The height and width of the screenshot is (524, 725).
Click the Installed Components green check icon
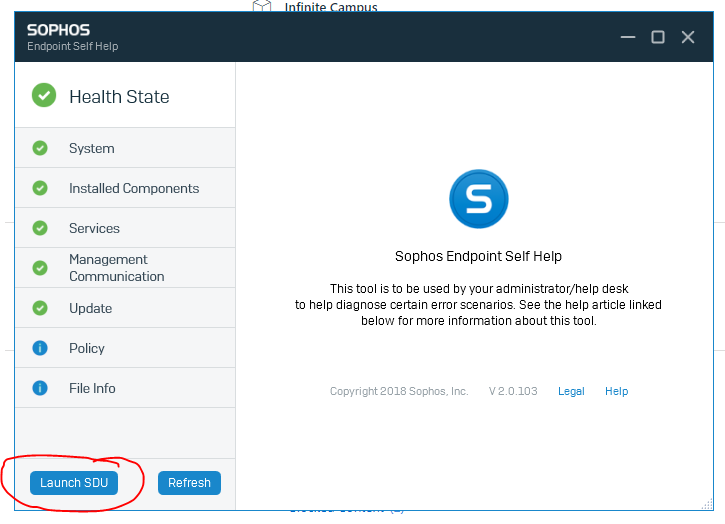[40, 188]
